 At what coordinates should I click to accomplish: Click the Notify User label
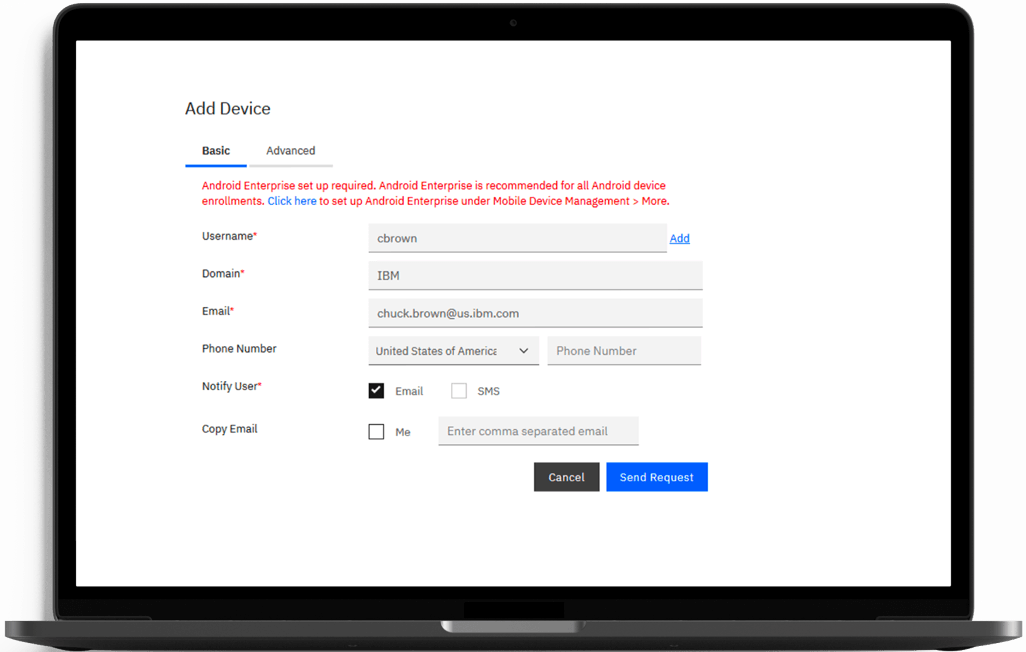232,386
